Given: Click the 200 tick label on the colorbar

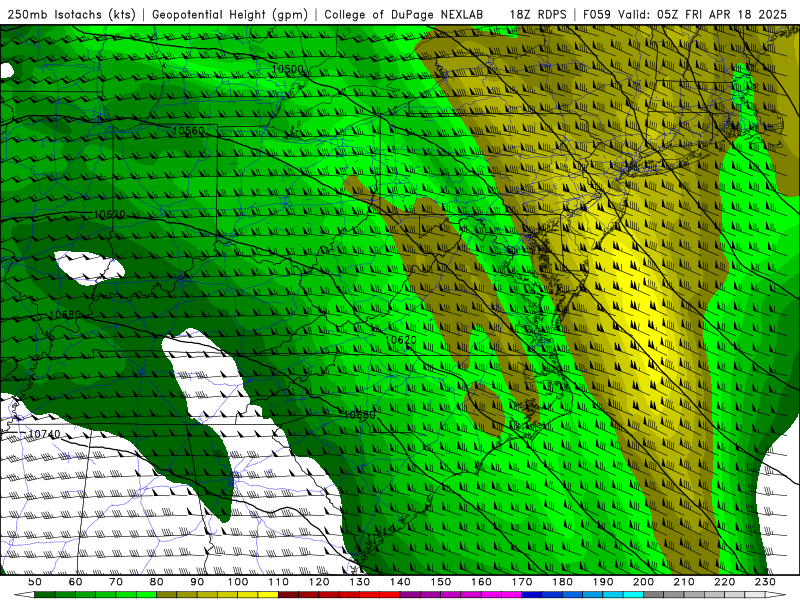Looking at the screenshot, I should [x=643, y=582].
